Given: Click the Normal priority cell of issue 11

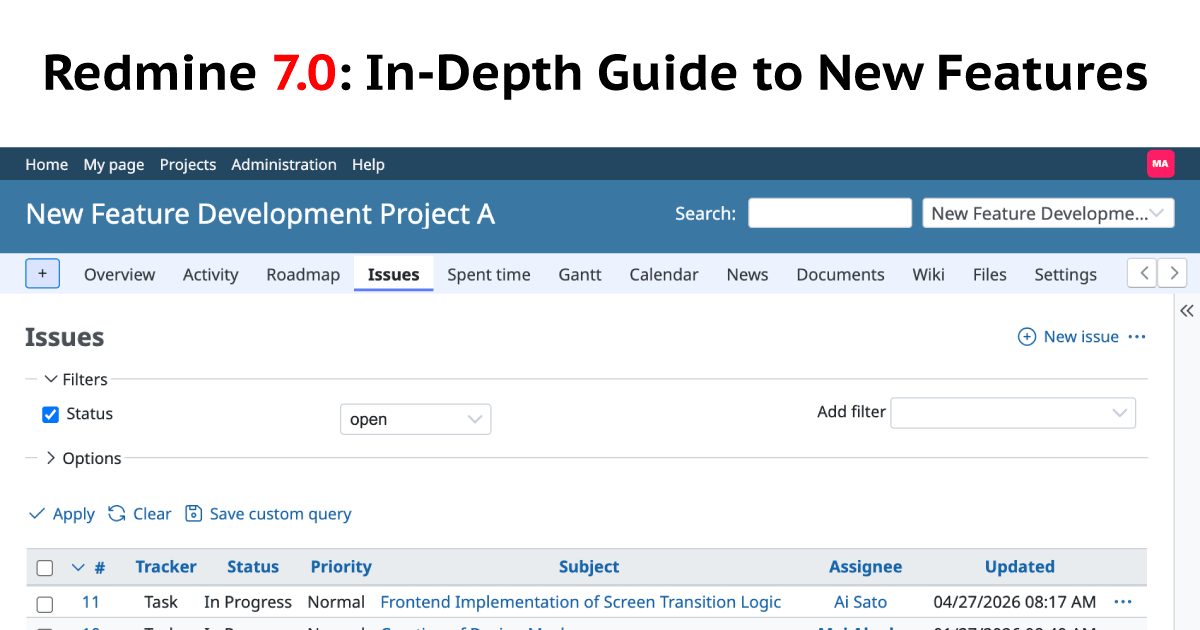Looking at the screenshot, I should 336,602.
